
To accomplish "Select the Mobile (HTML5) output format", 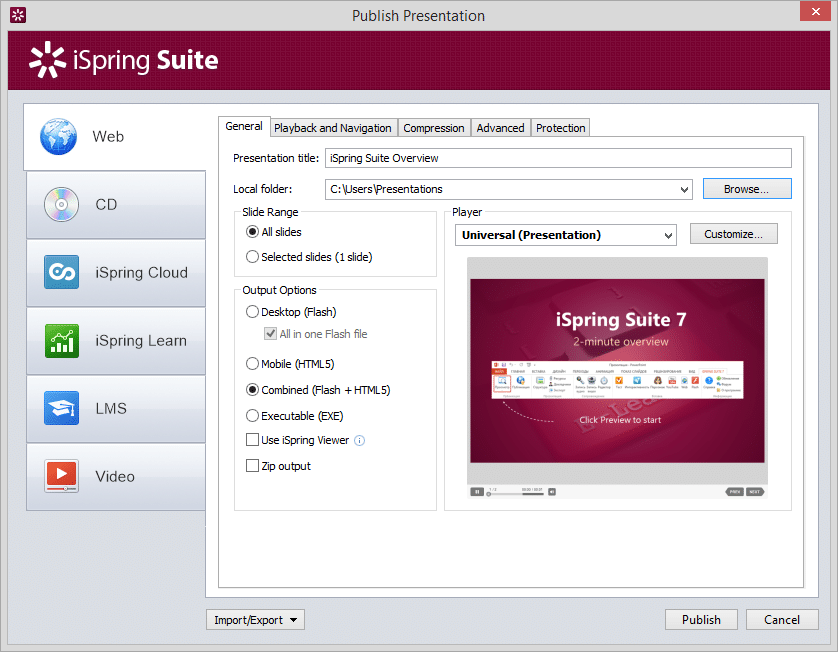I will [252, 364].
